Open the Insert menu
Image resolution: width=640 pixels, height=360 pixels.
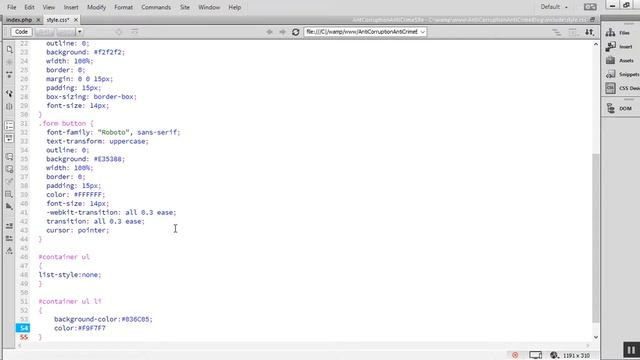click(x=71, y=7)
